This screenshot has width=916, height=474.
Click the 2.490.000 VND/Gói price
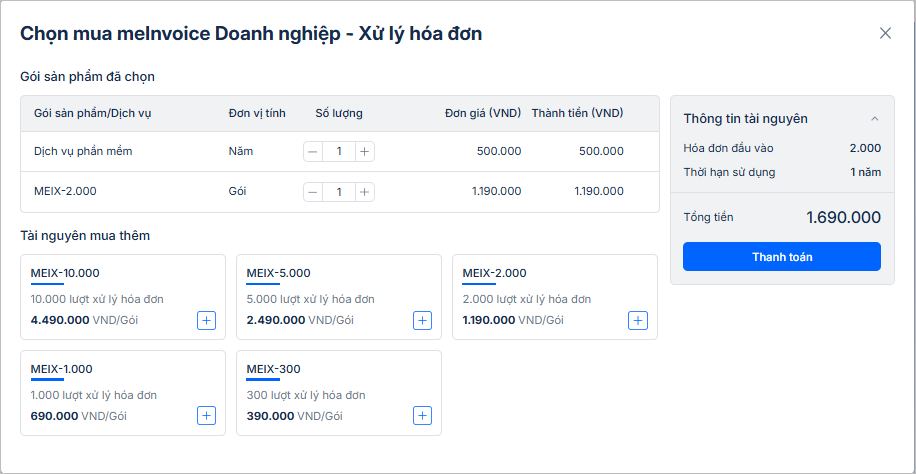coord(300,320)
